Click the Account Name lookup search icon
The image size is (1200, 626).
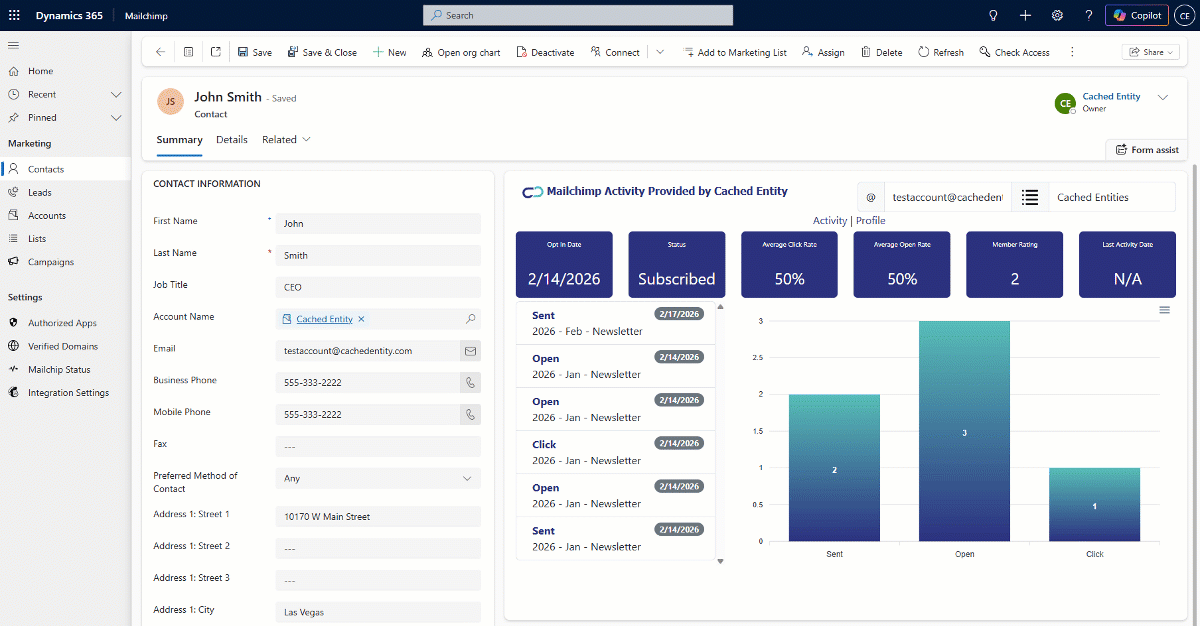471,319
